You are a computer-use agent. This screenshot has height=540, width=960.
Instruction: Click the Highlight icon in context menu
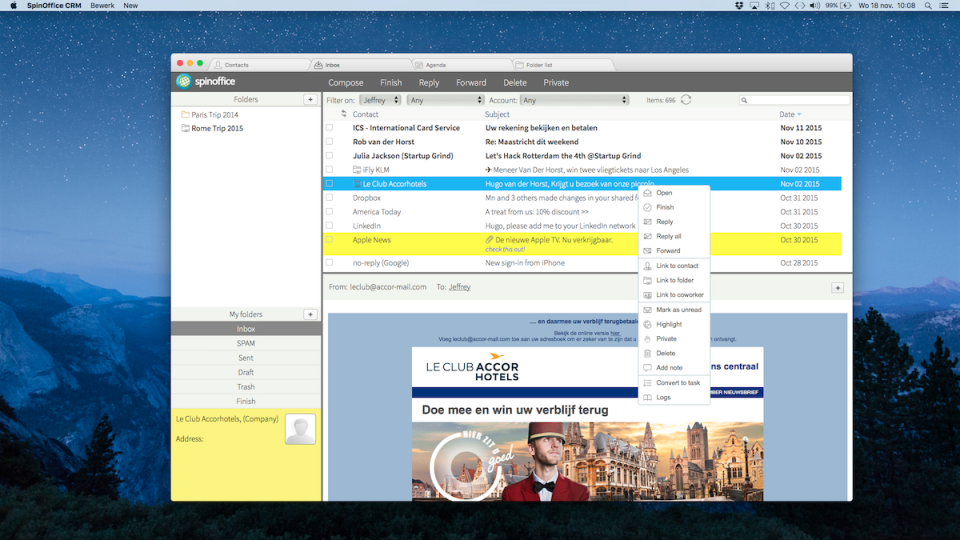tap(647, 324)
